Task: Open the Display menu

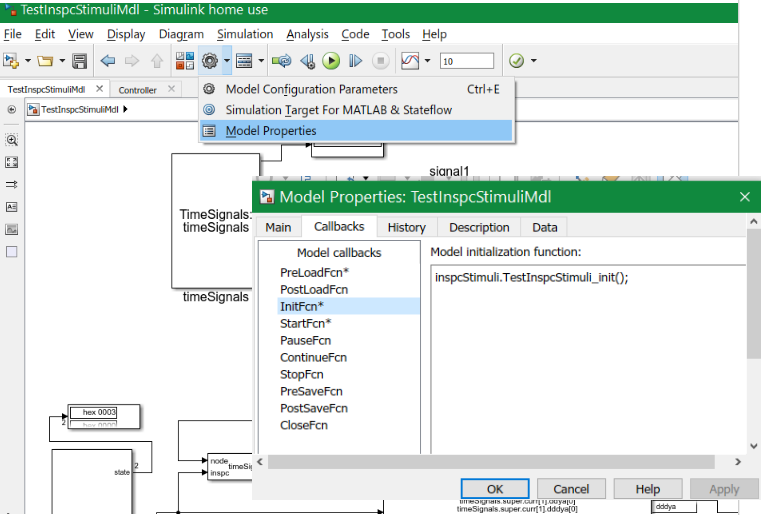Action: [126, 34]
